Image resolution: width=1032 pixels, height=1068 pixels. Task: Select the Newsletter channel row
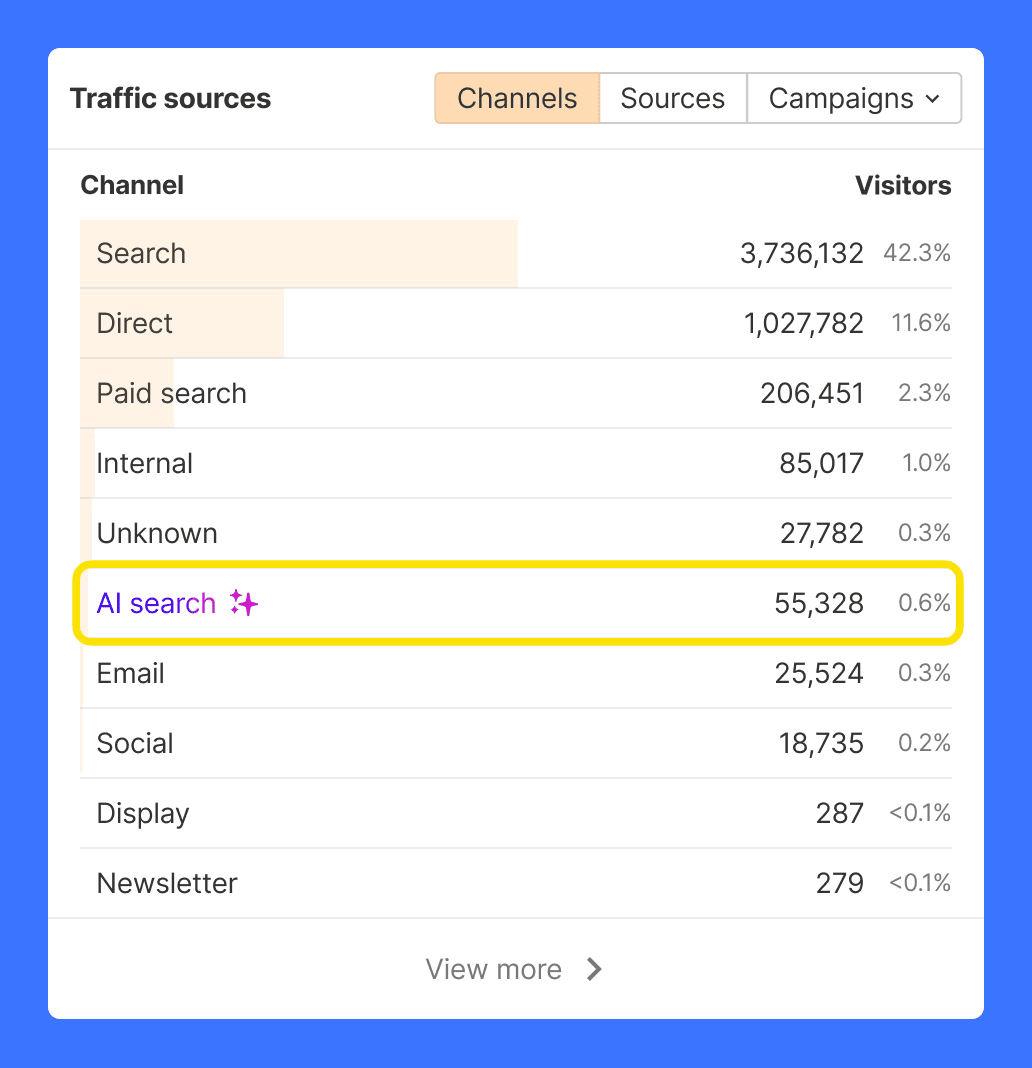516,883
